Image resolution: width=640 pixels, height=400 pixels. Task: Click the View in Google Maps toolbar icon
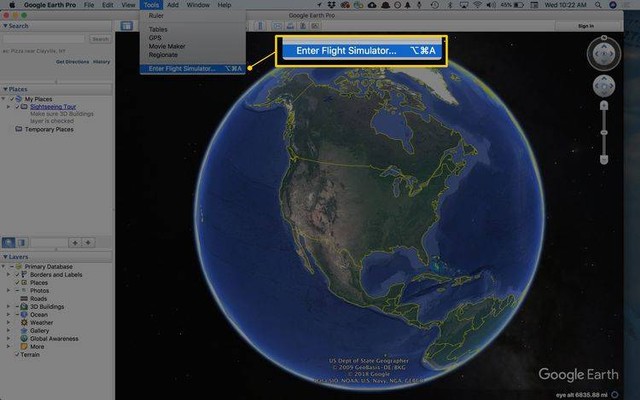pos(315,26)
